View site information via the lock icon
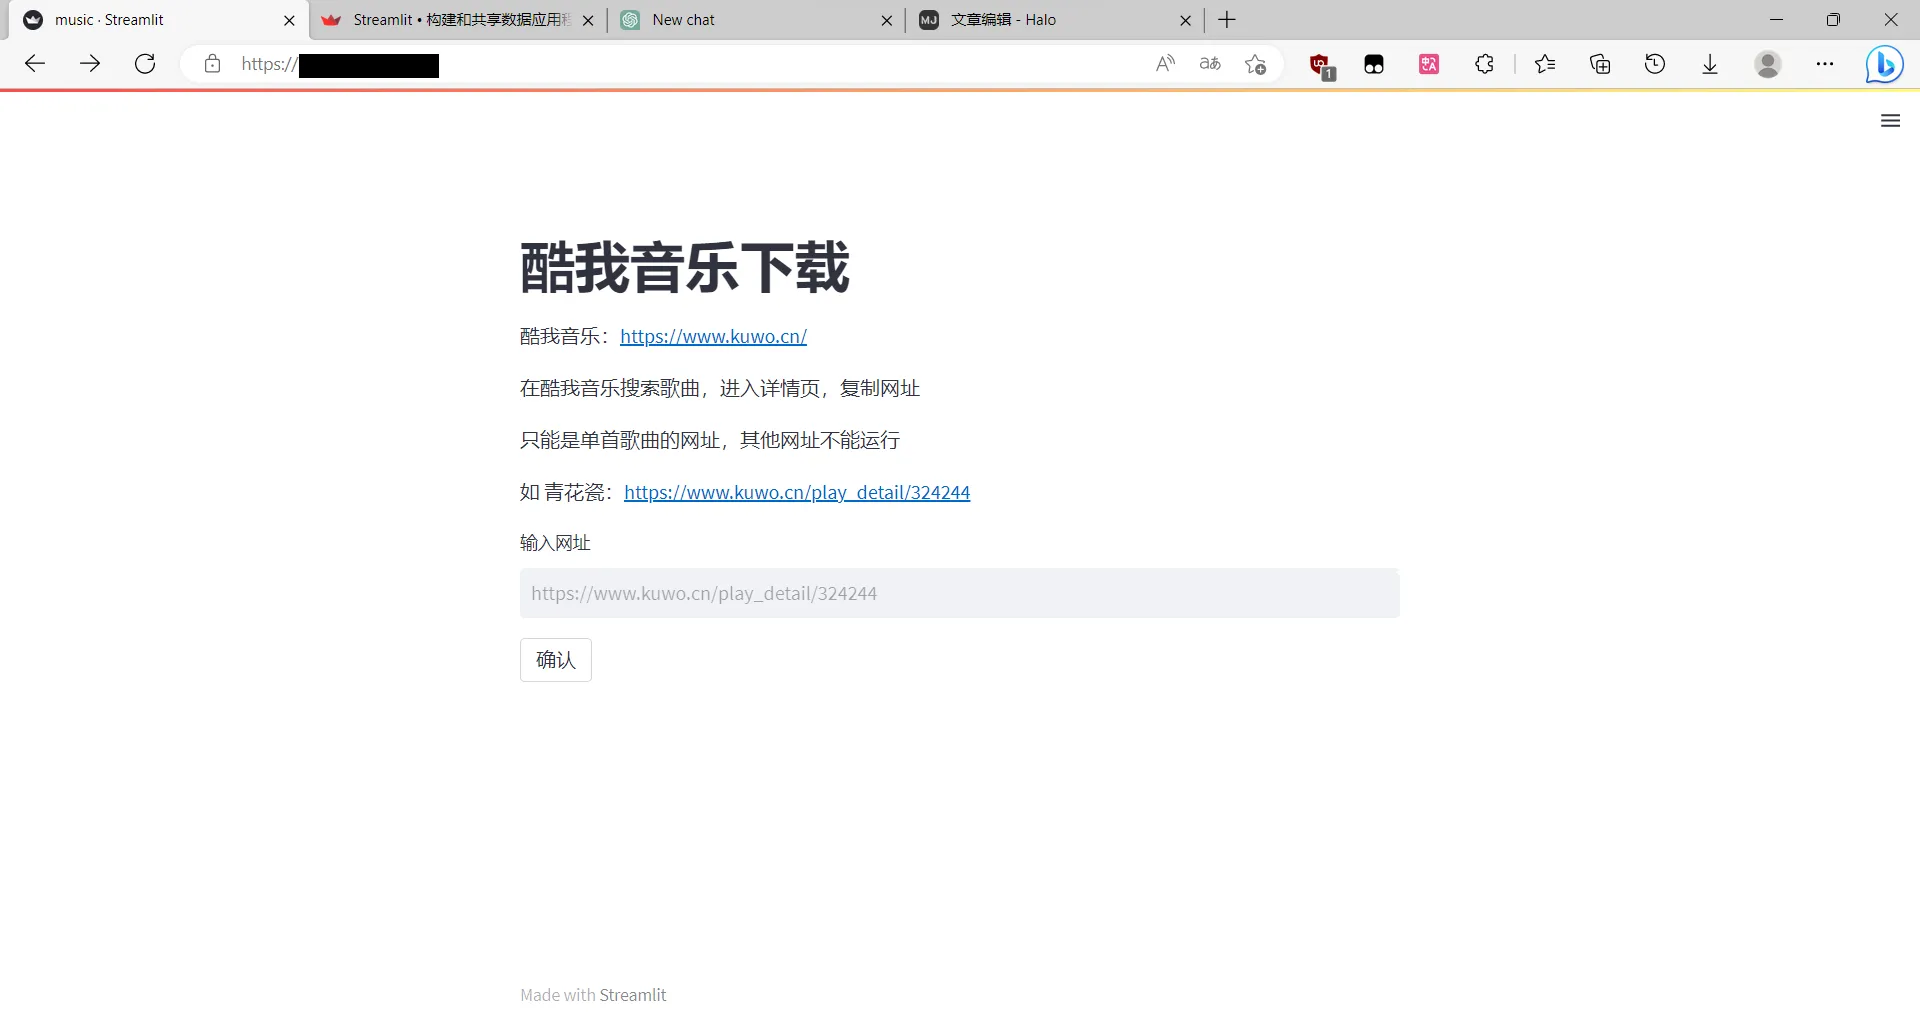 [212, 64]
